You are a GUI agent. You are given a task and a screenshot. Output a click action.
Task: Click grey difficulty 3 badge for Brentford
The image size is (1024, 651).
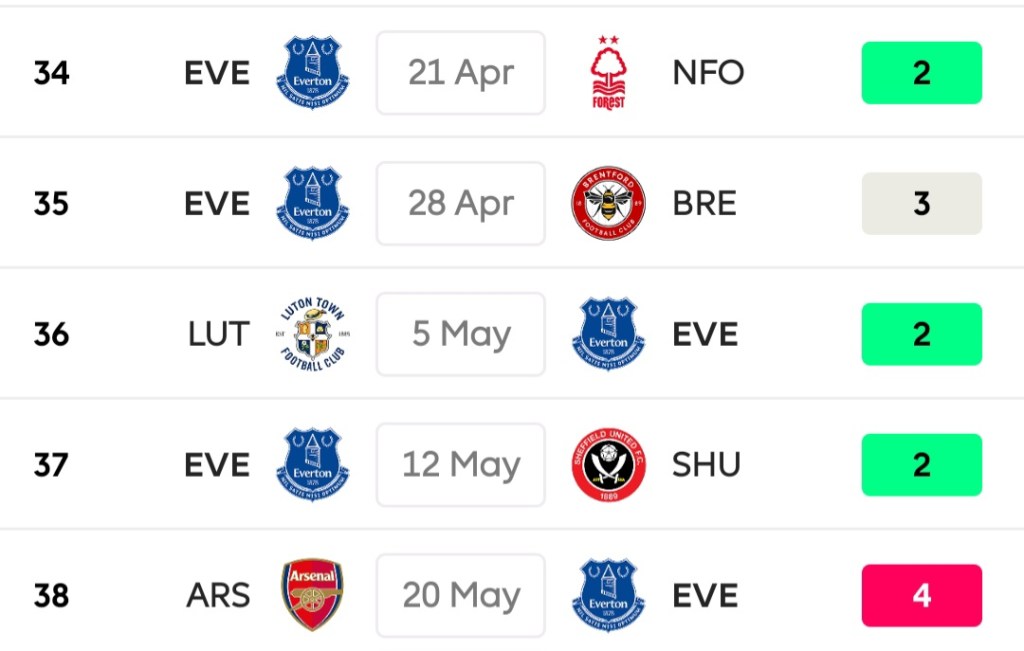coord(921,204)
